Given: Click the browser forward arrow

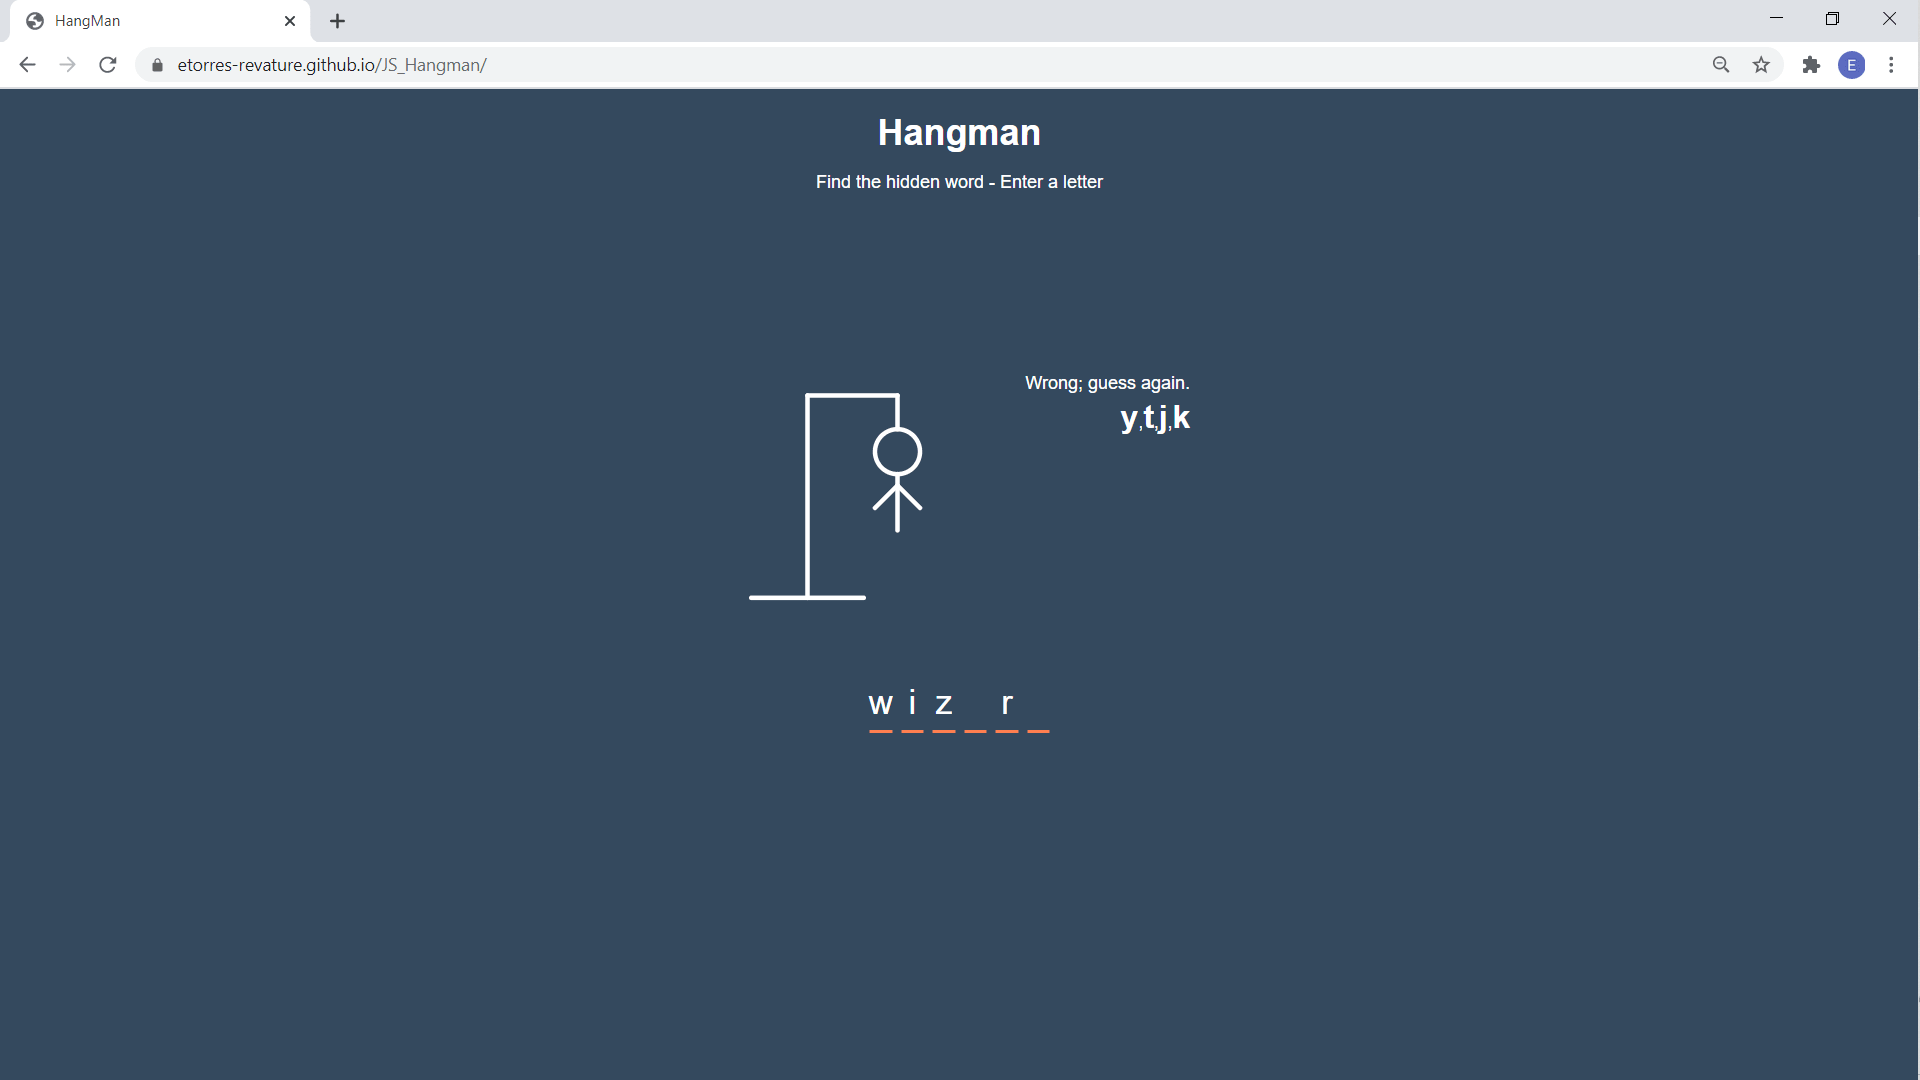Looking at the screenshot, I should point(67,65).
